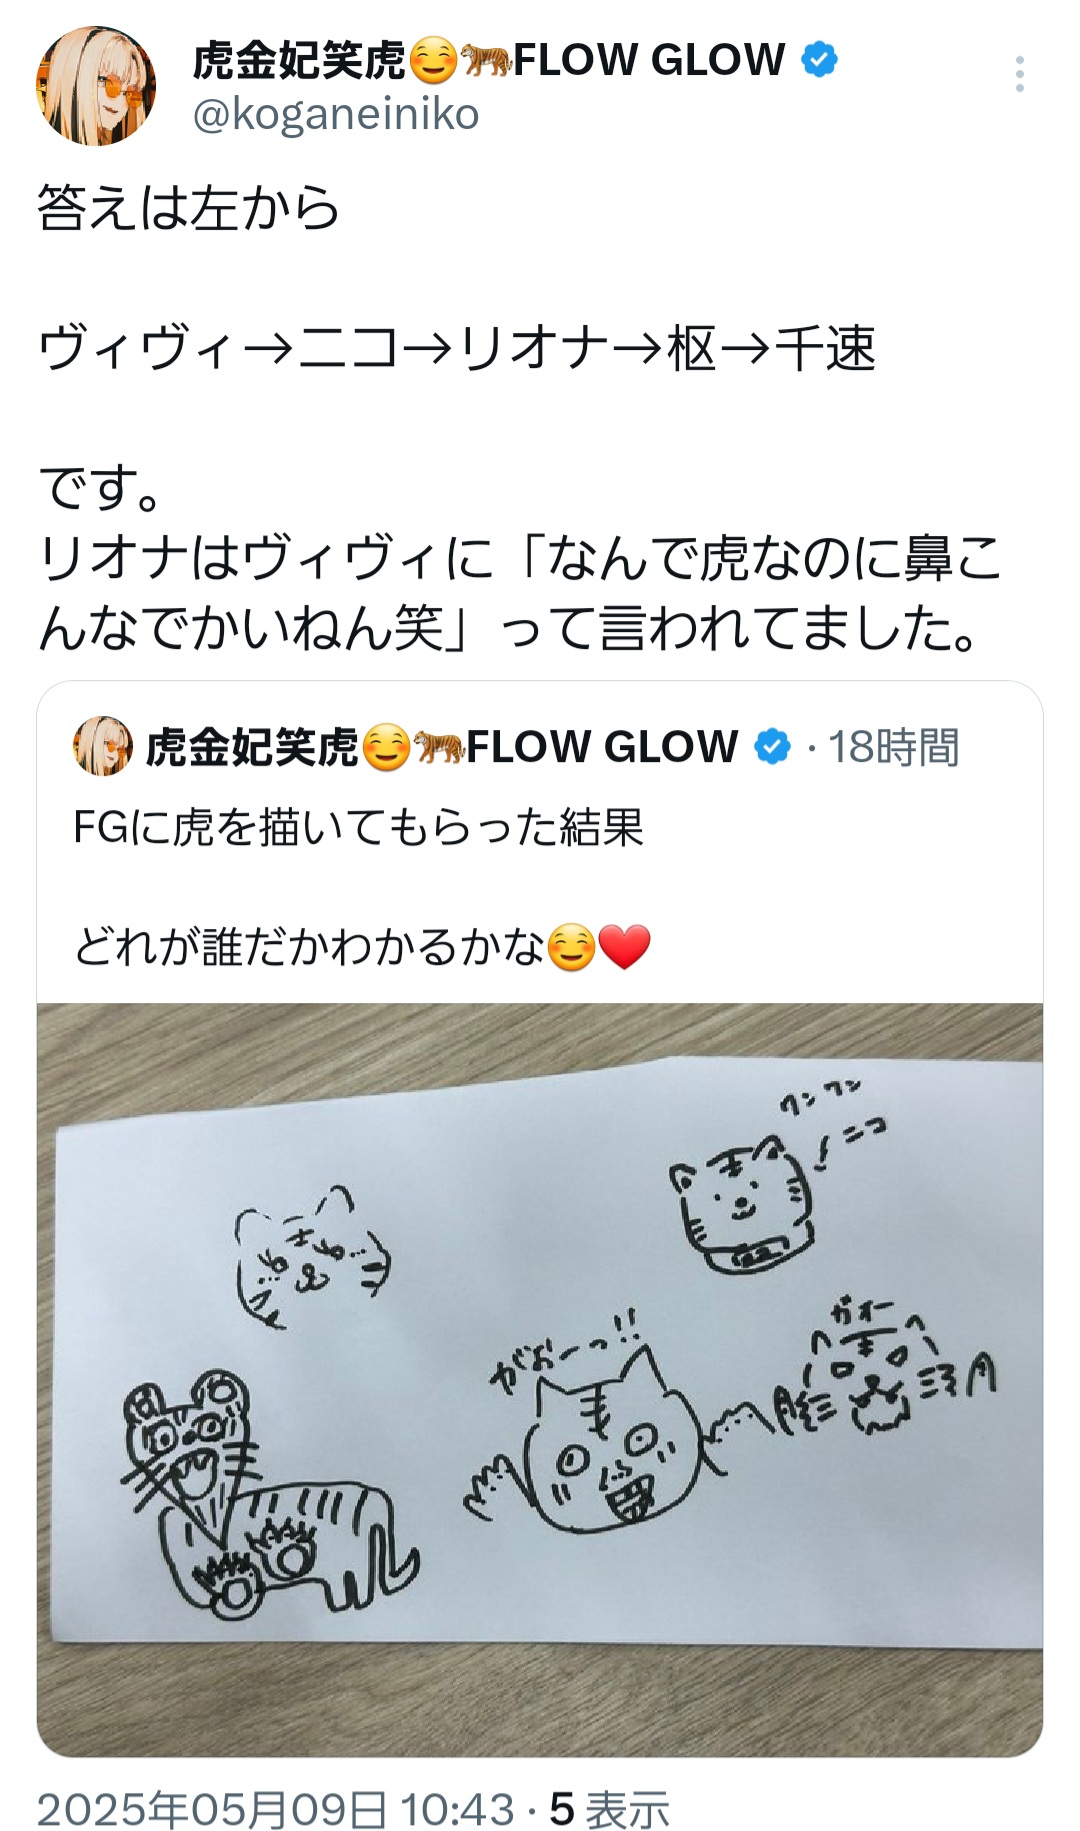
Task: Open the display name 虎金妃笑虎 FLOW GLOW
Action: point(489,60)
